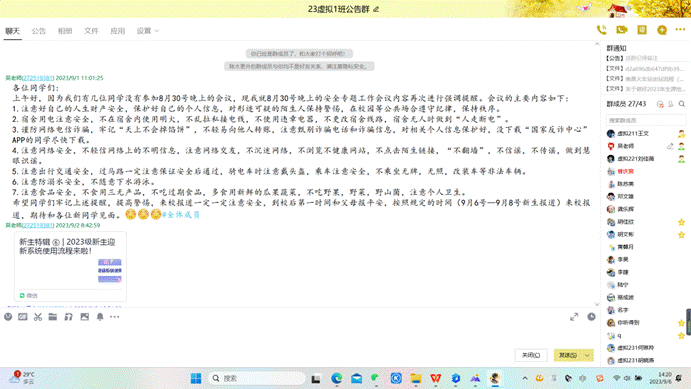Open WeChat from the taskbar
Screen dimensions: 691x389
[376, 378]
